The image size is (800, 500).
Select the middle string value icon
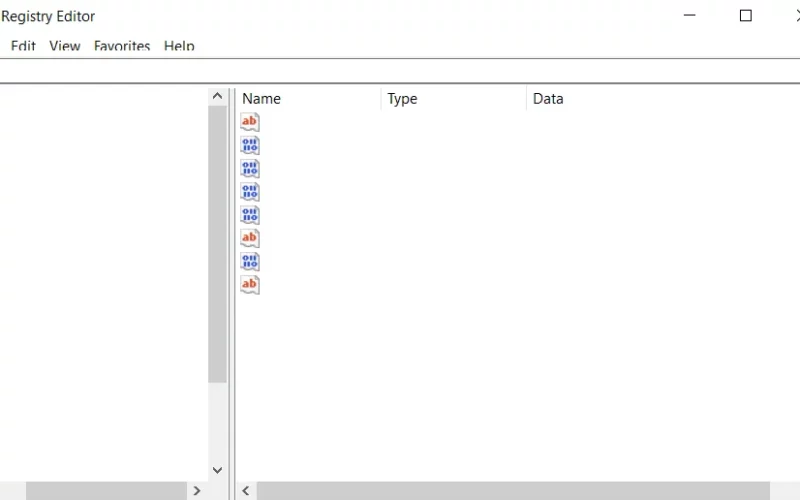click(x=250, y=238)
